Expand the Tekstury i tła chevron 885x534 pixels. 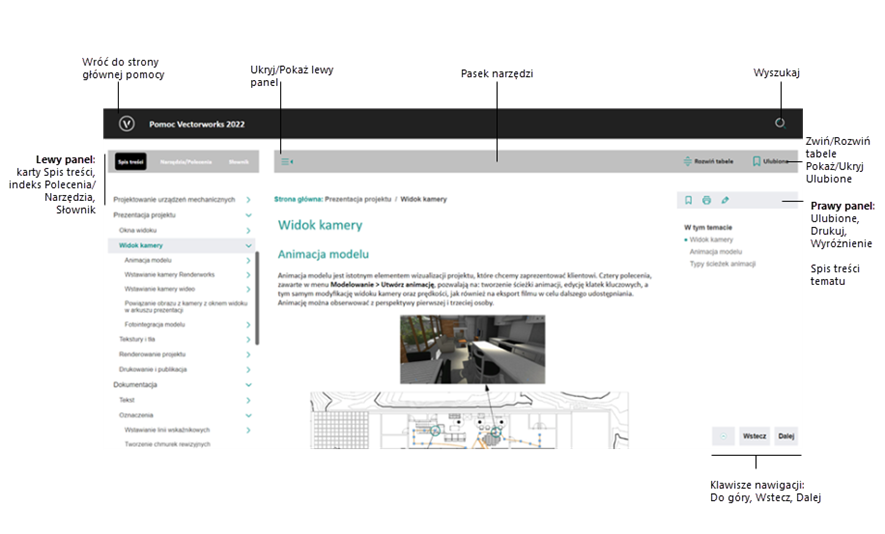(x=248, y=339)
